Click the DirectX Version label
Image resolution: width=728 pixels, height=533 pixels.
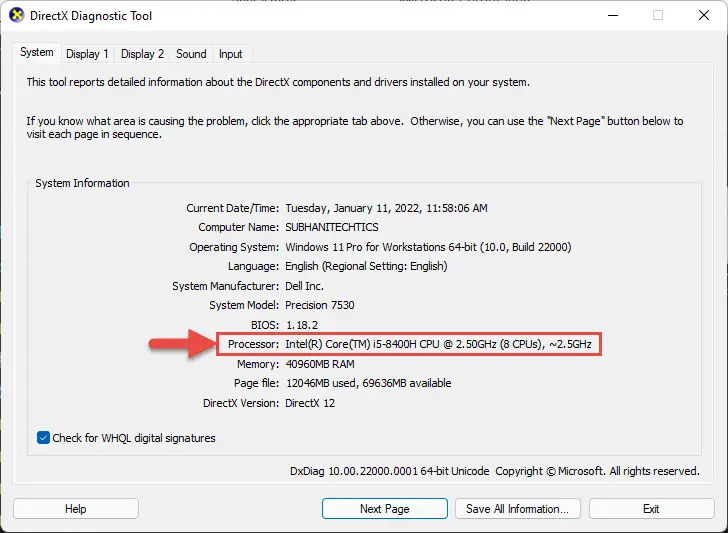(241, 403)
